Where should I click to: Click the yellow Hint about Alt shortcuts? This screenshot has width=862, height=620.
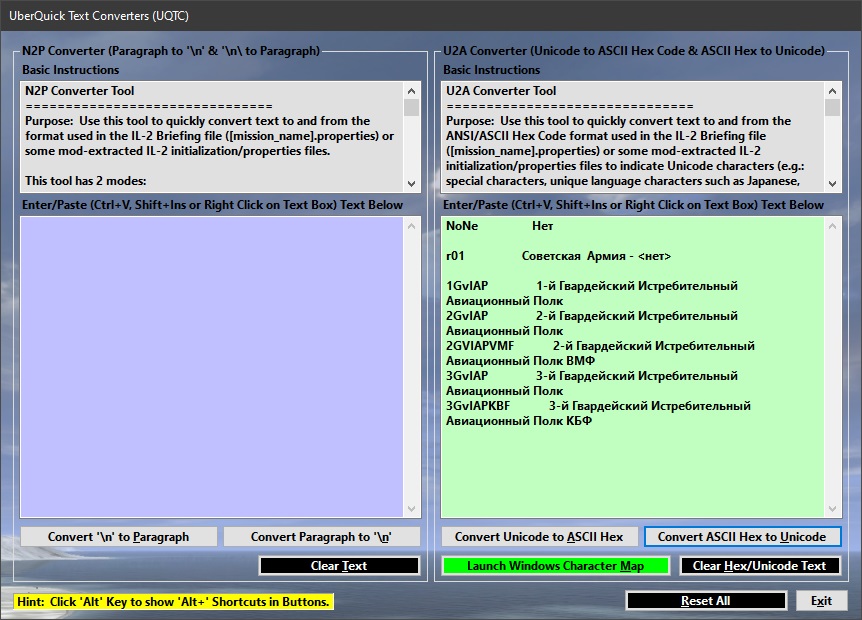point(173,602)
